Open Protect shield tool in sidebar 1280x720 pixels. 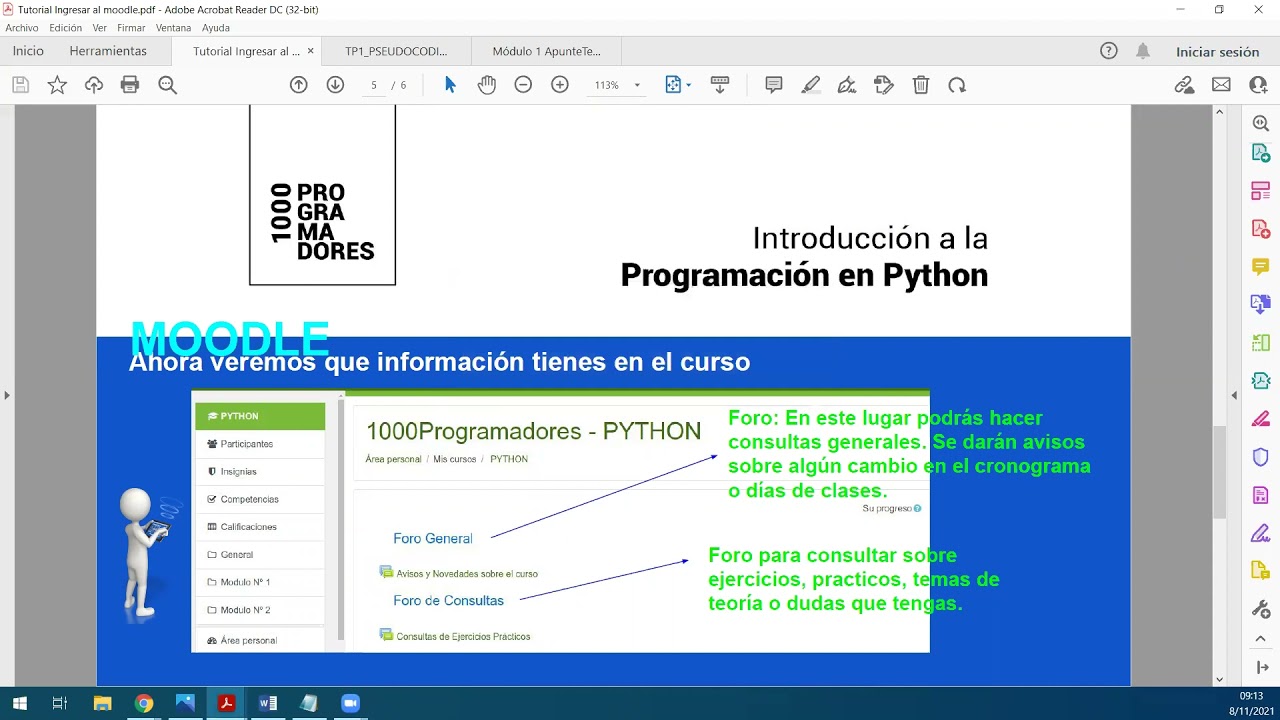[x=1261, y=456]
